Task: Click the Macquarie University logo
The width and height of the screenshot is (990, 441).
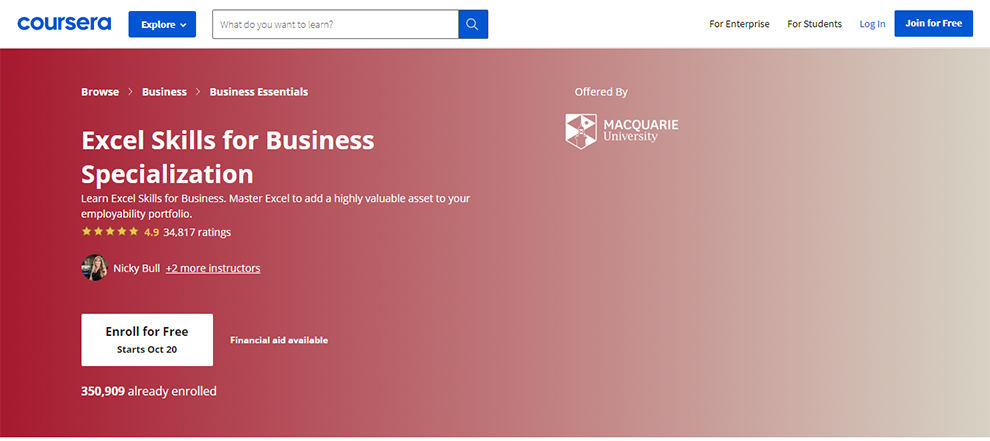Action: point(622,131)
